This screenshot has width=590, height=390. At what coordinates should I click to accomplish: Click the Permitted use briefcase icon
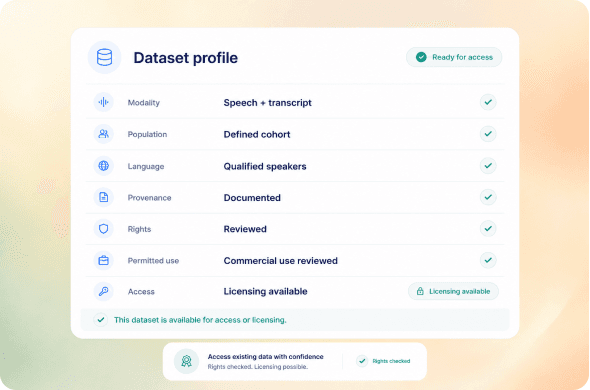click(x=103, y=260)
